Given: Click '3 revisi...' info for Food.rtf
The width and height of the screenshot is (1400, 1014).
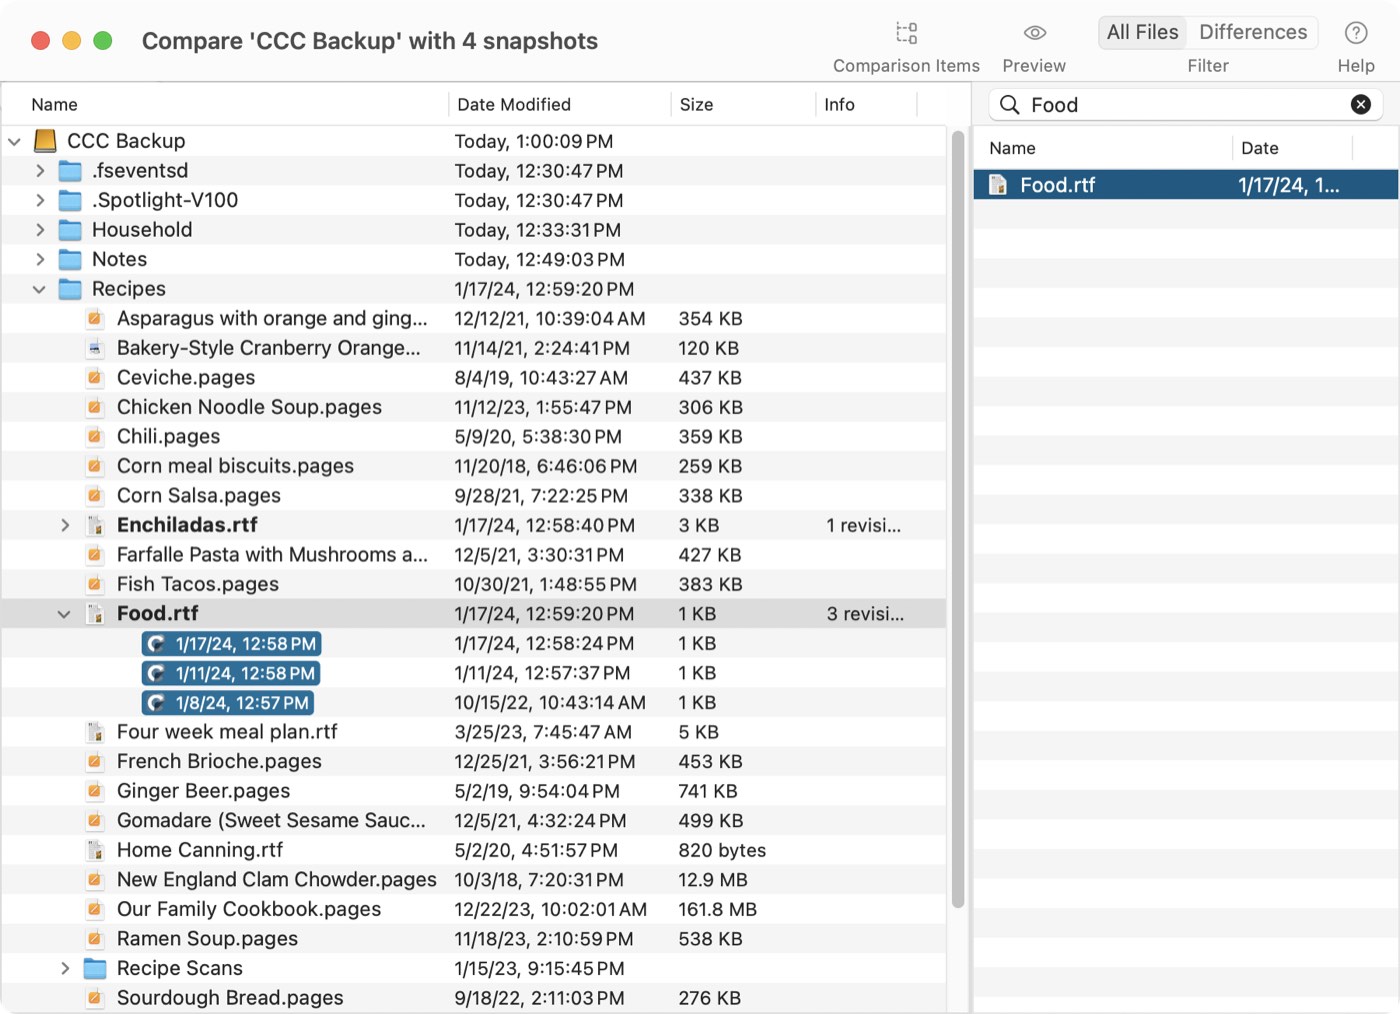Looking at the screenshot, I should (865, 614).
